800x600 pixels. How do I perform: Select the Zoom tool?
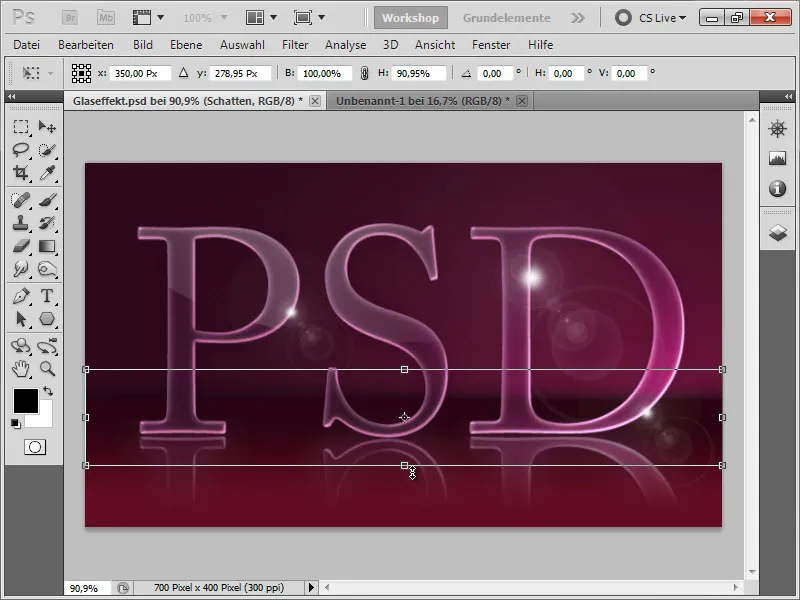(x=47, y=369)
